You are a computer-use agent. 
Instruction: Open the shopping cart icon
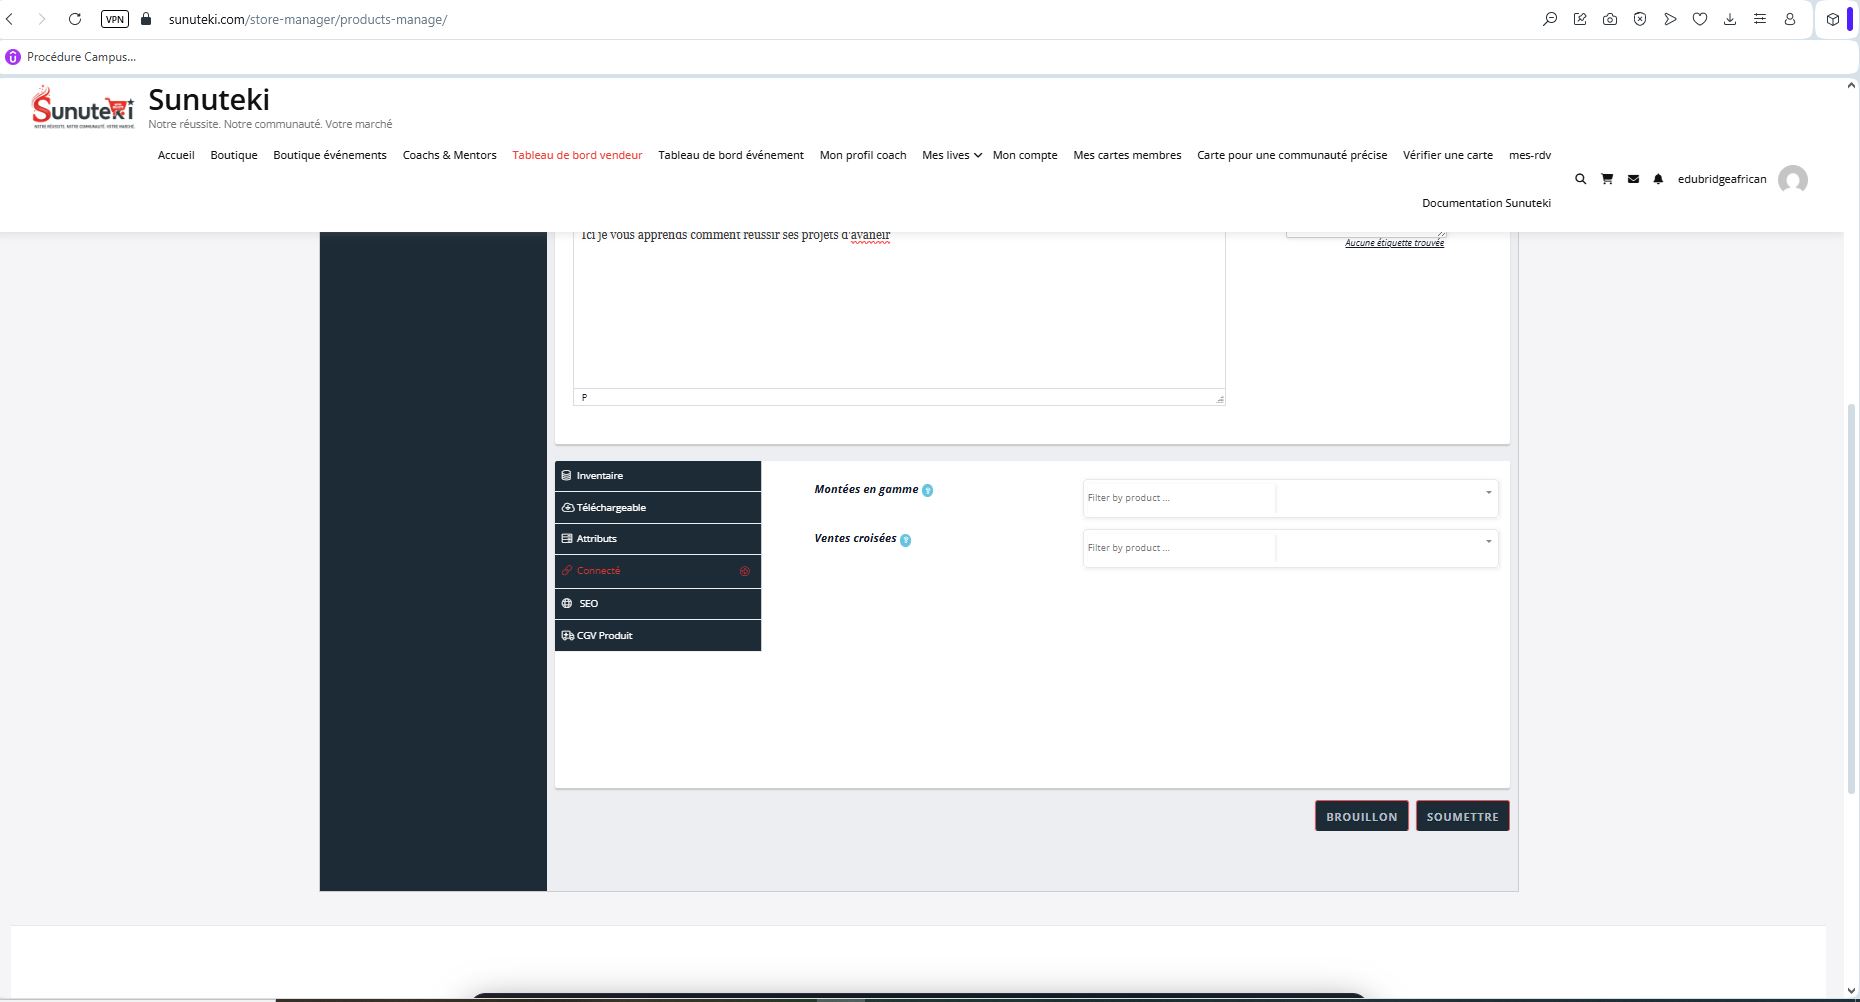(1607, 179)
